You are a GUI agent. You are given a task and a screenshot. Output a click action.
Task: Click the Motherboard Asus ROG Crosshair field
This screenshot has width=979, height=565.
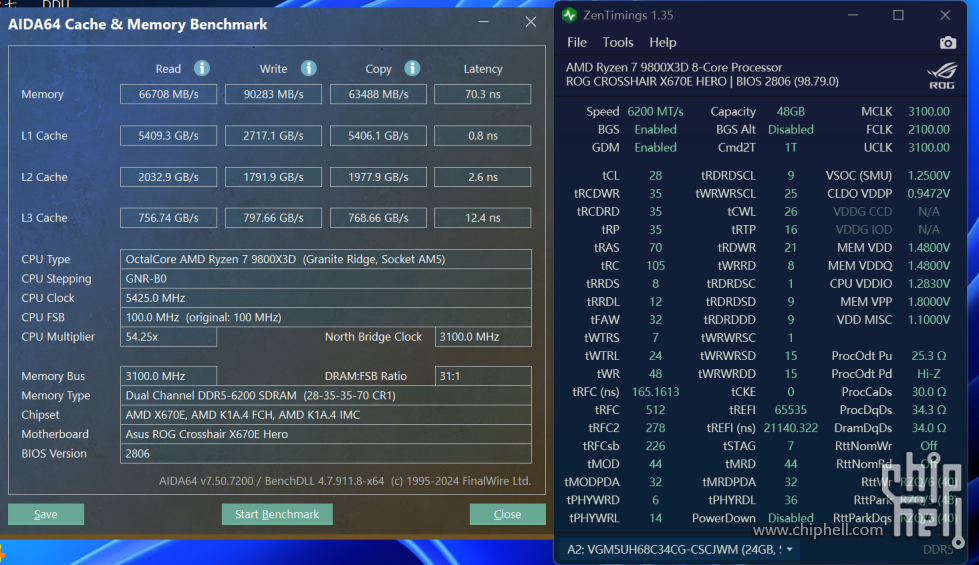click(326, 434)
